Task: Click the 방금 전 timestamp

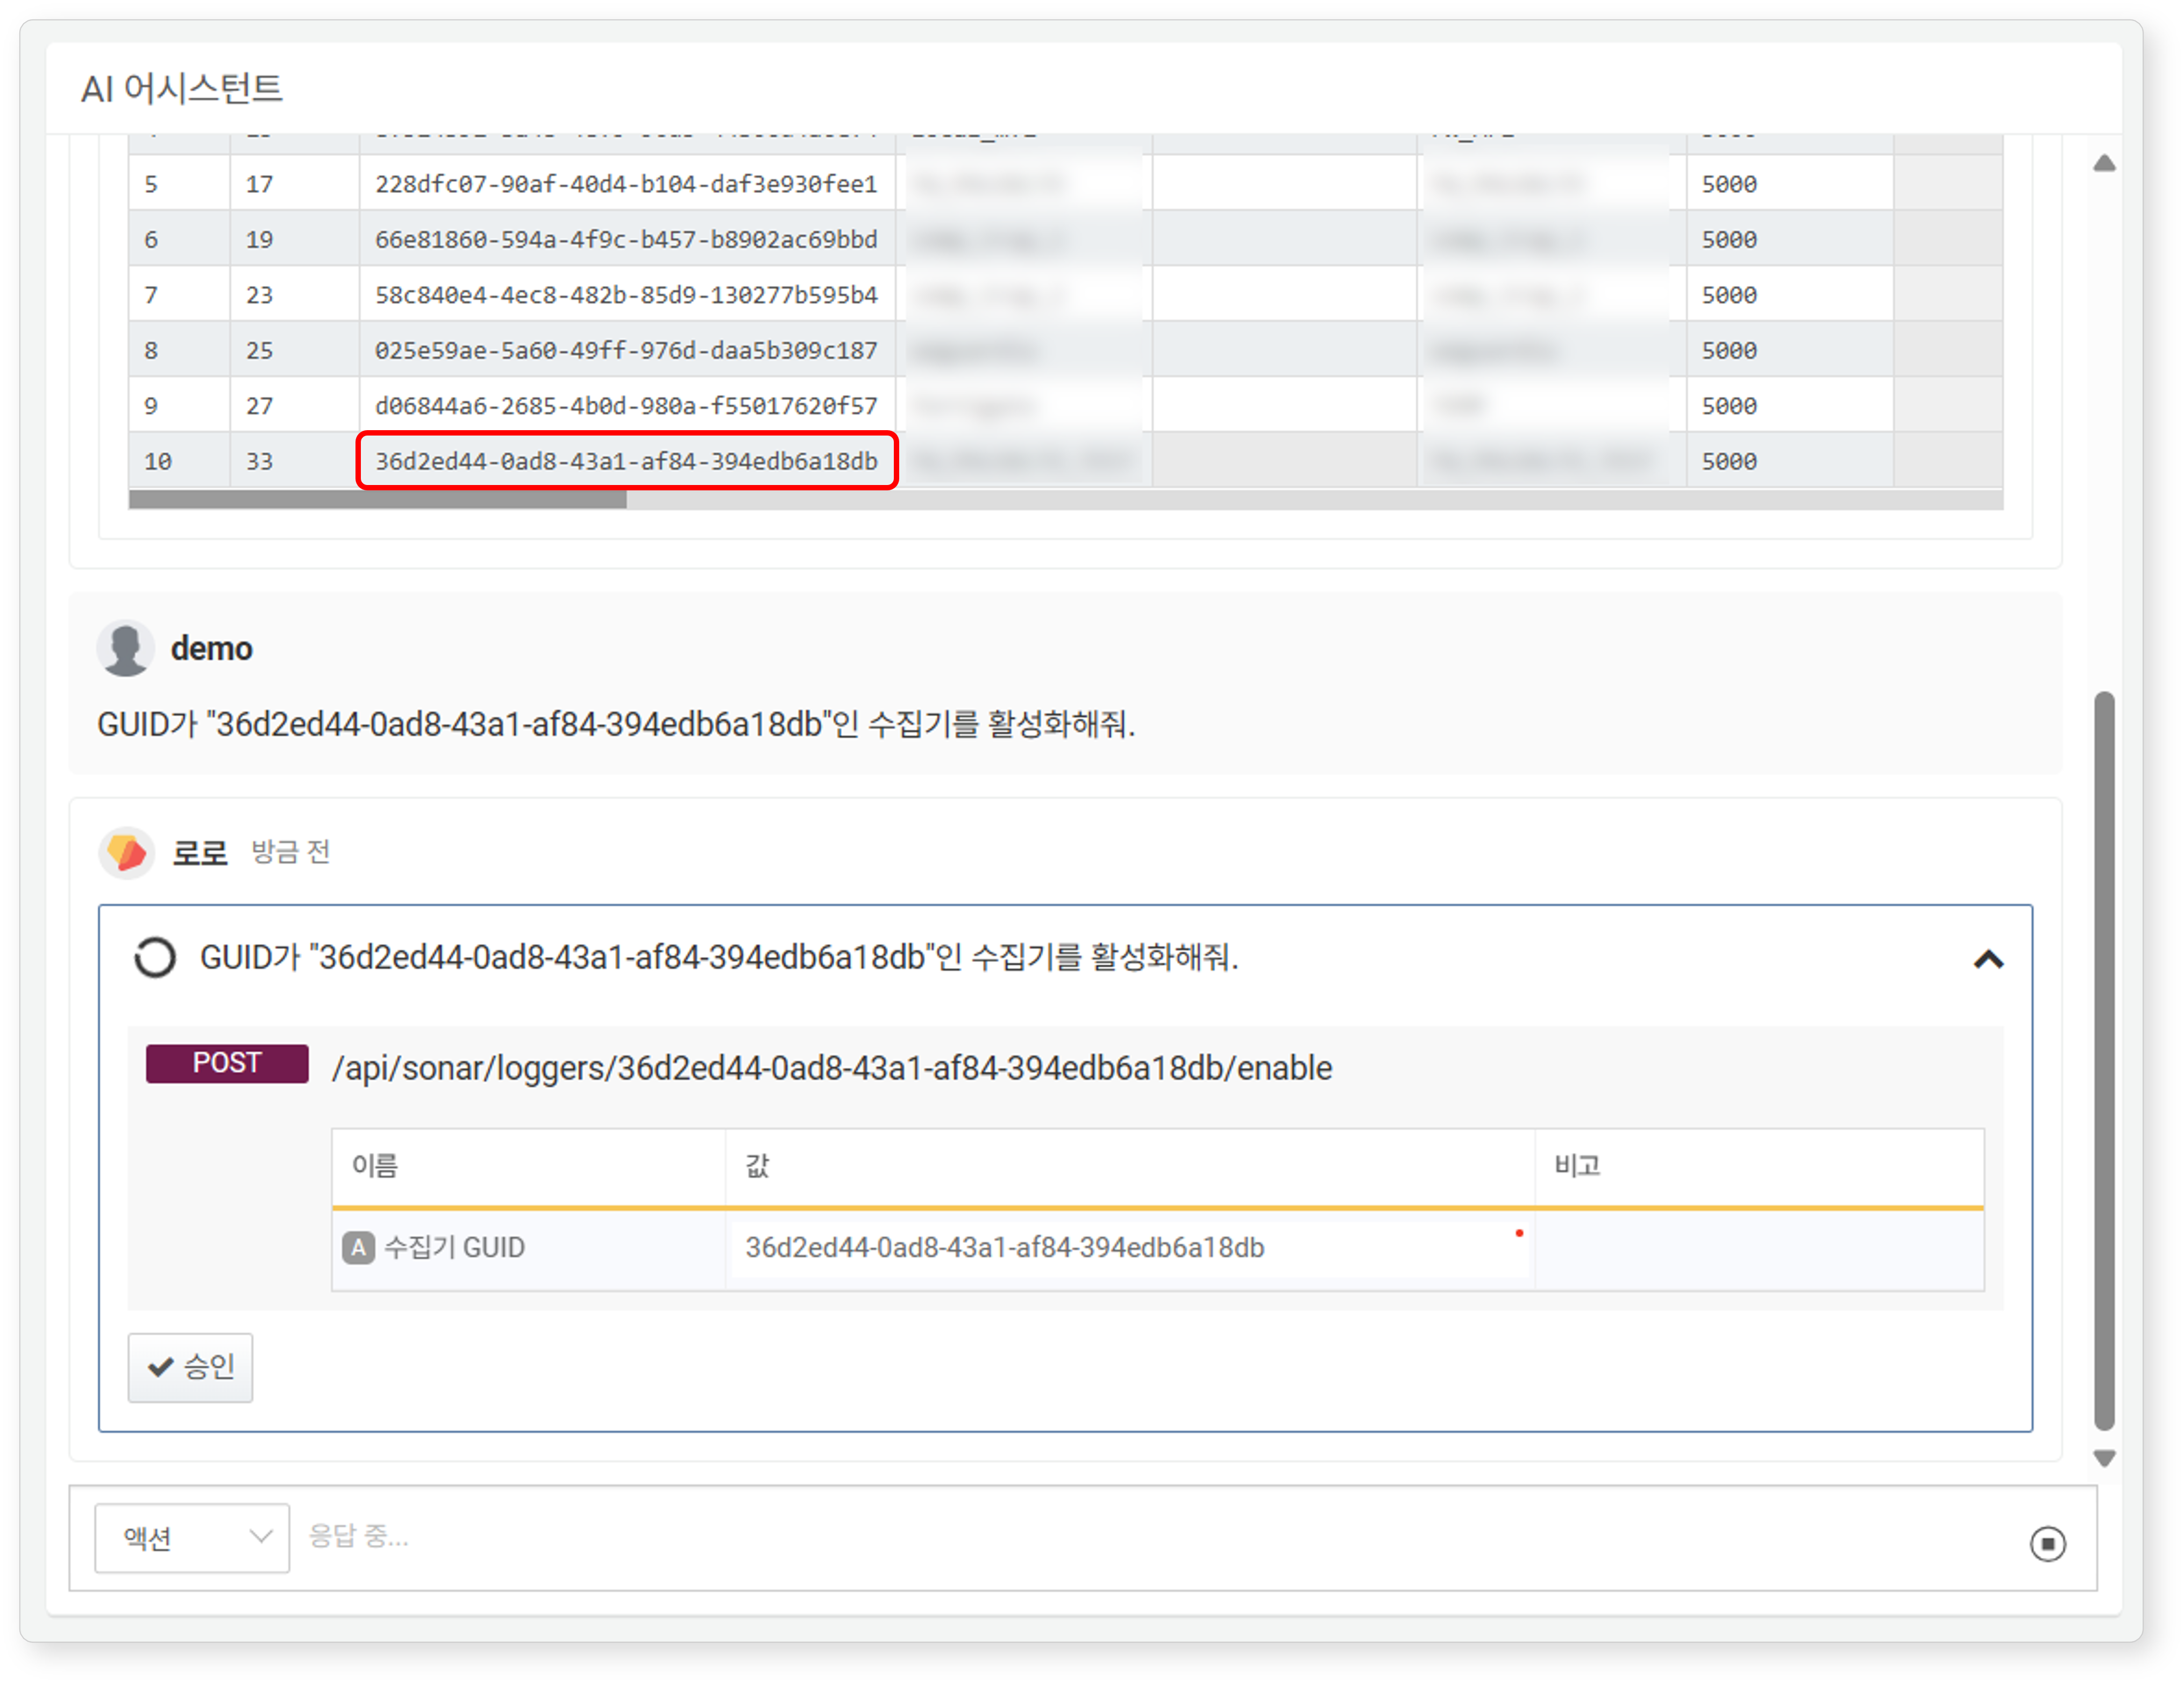Action: pyautogui.click(x=290, y=852)
